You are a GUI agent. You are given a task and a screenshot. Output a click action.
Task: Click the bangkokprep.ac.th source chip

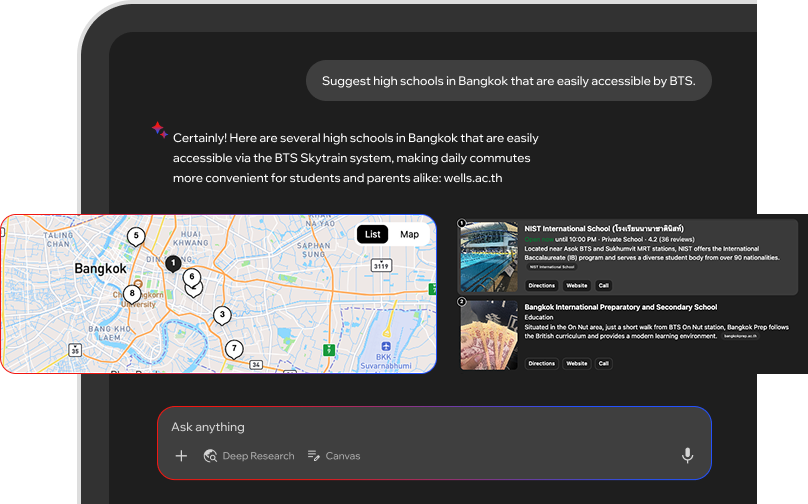tap(740, 337)
